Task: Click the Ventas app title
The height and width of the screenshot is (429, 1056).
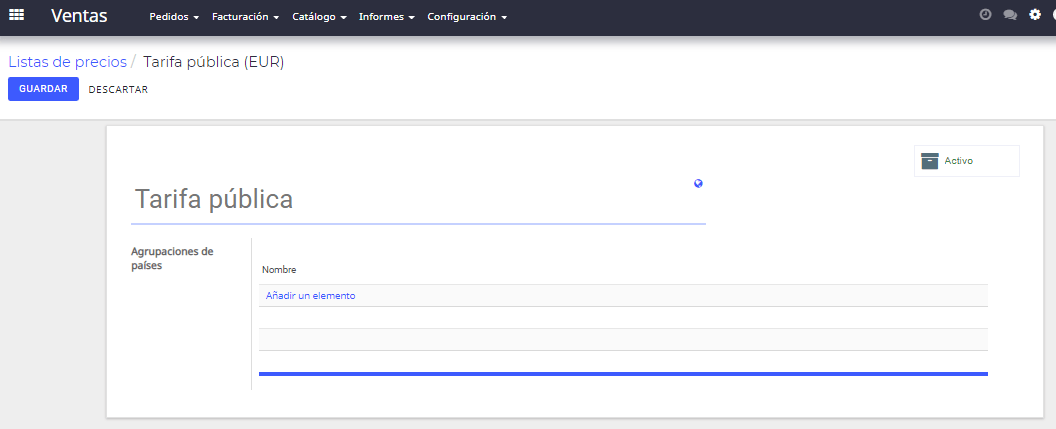Action: click(79, 15)
